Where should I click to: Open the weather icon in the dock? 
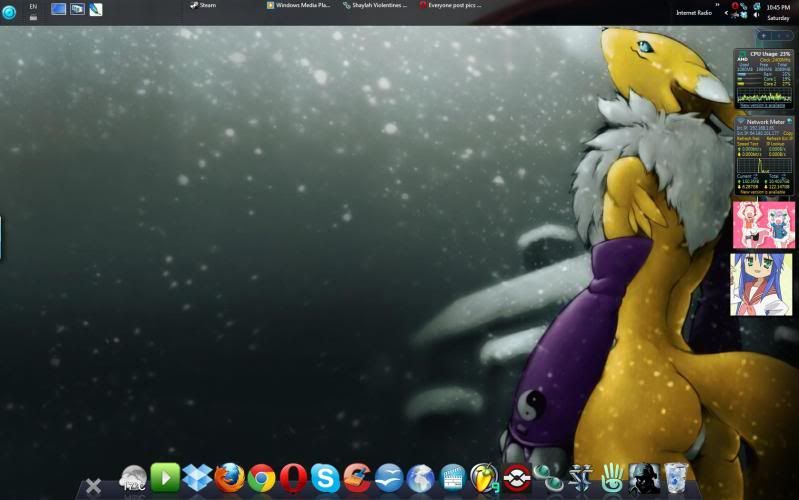[133, 479]
